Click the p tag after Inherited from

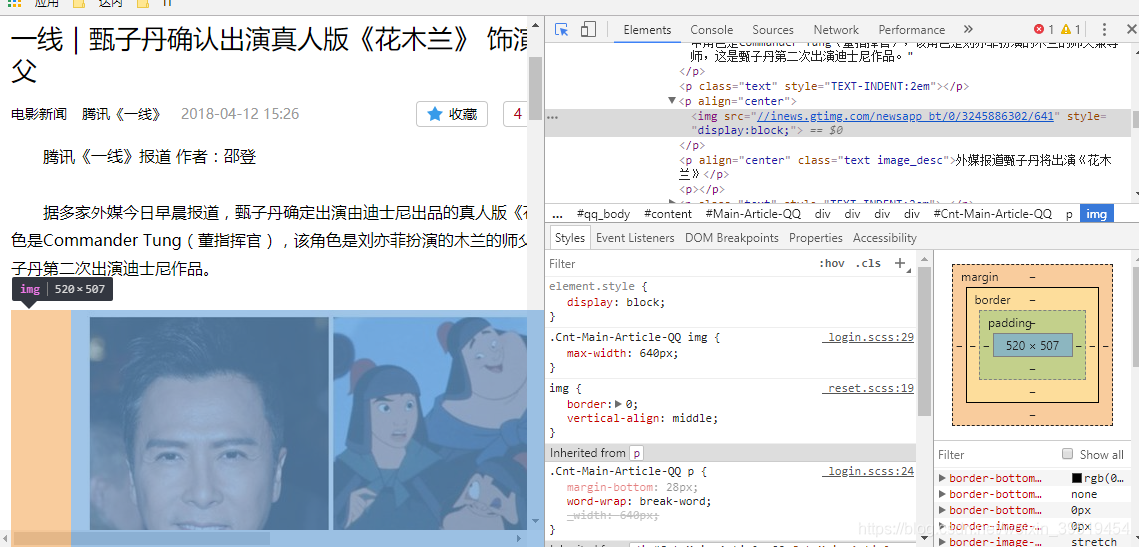(x=636, y=452)
